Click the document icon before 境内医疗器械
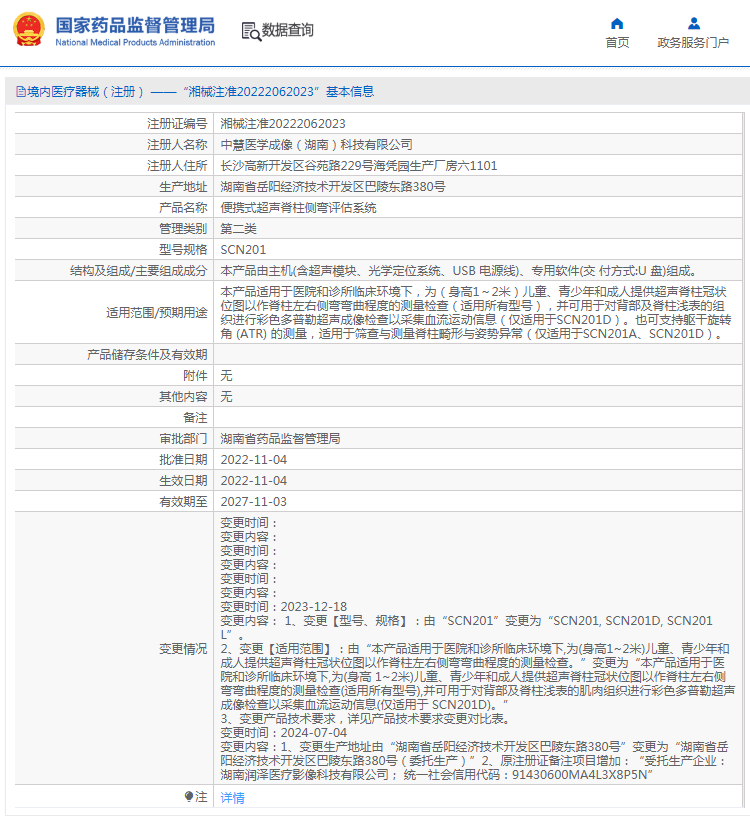 coord(20,92)
